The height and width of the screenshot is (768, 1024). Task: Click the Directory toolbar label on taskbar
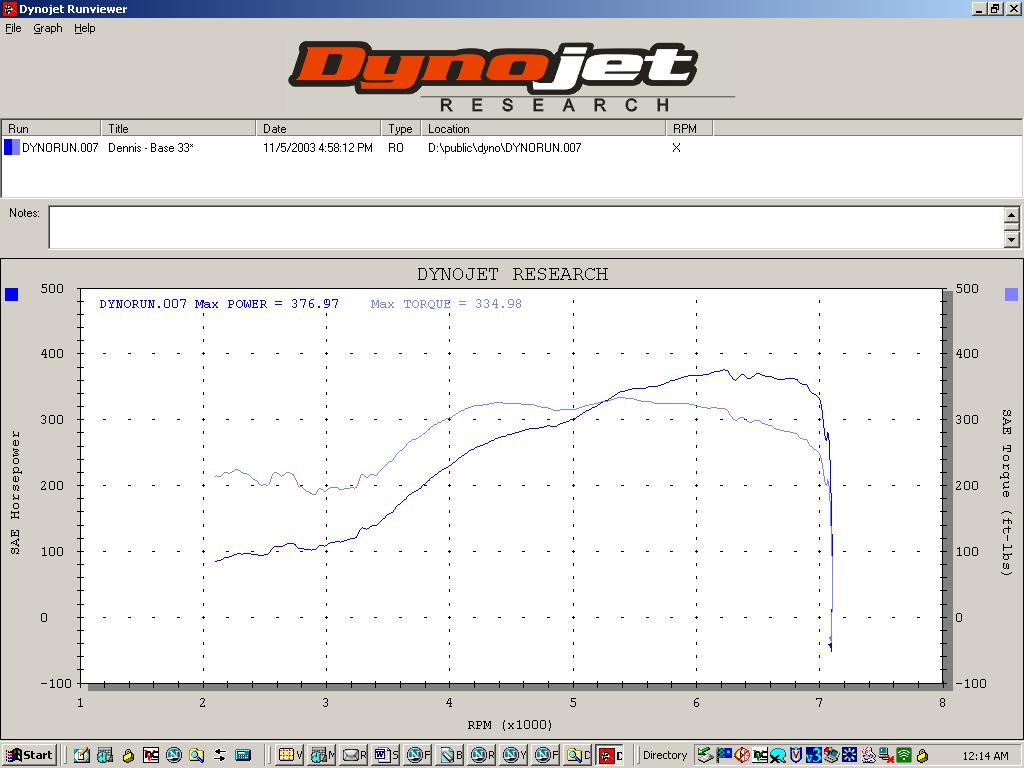tap(665, 755)
